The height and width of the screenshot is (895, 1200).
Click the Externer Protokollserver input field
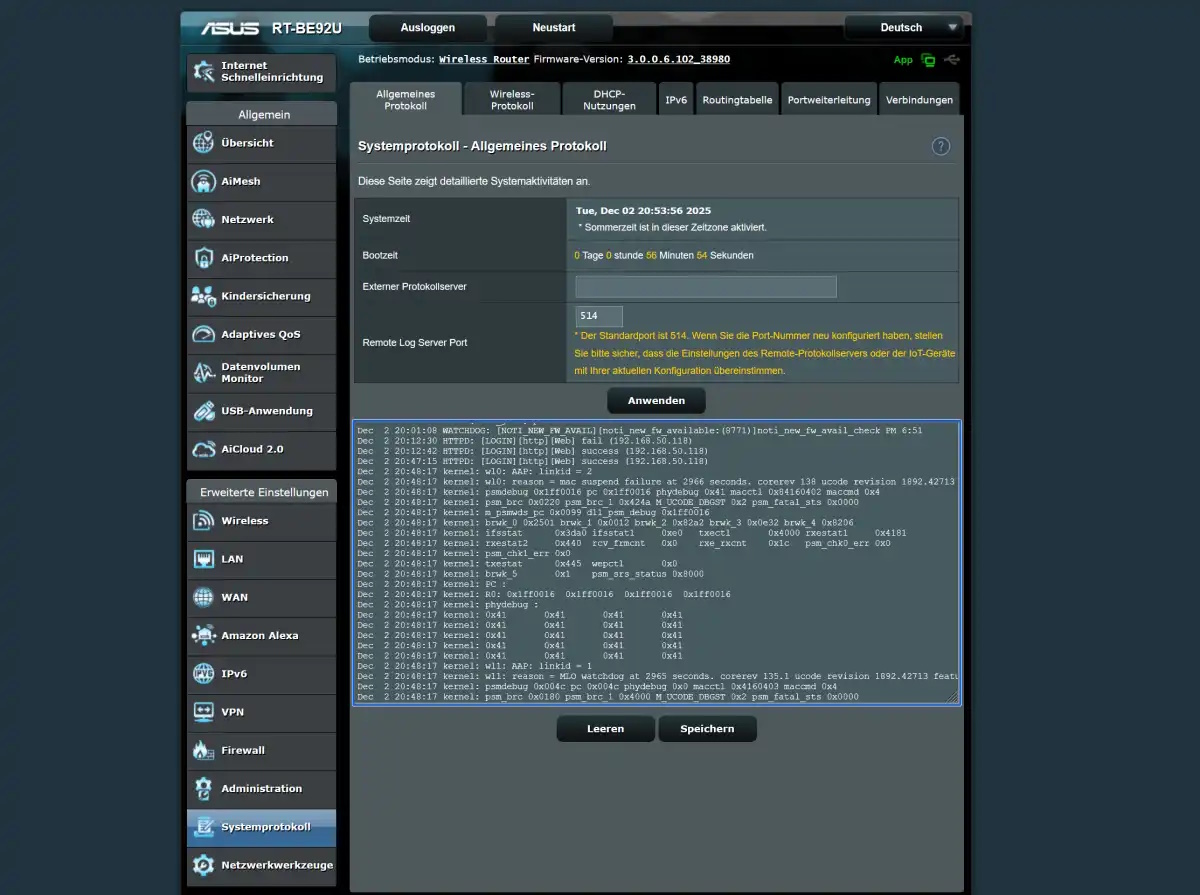pyautogui.click(x=705, y=287)
